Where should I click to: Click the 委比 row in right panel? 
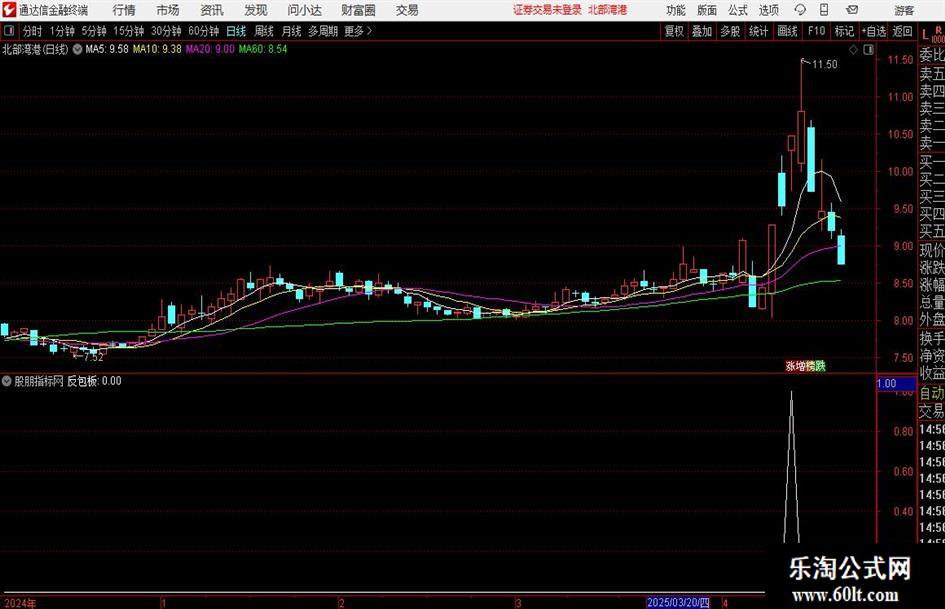tap(932, 55)
